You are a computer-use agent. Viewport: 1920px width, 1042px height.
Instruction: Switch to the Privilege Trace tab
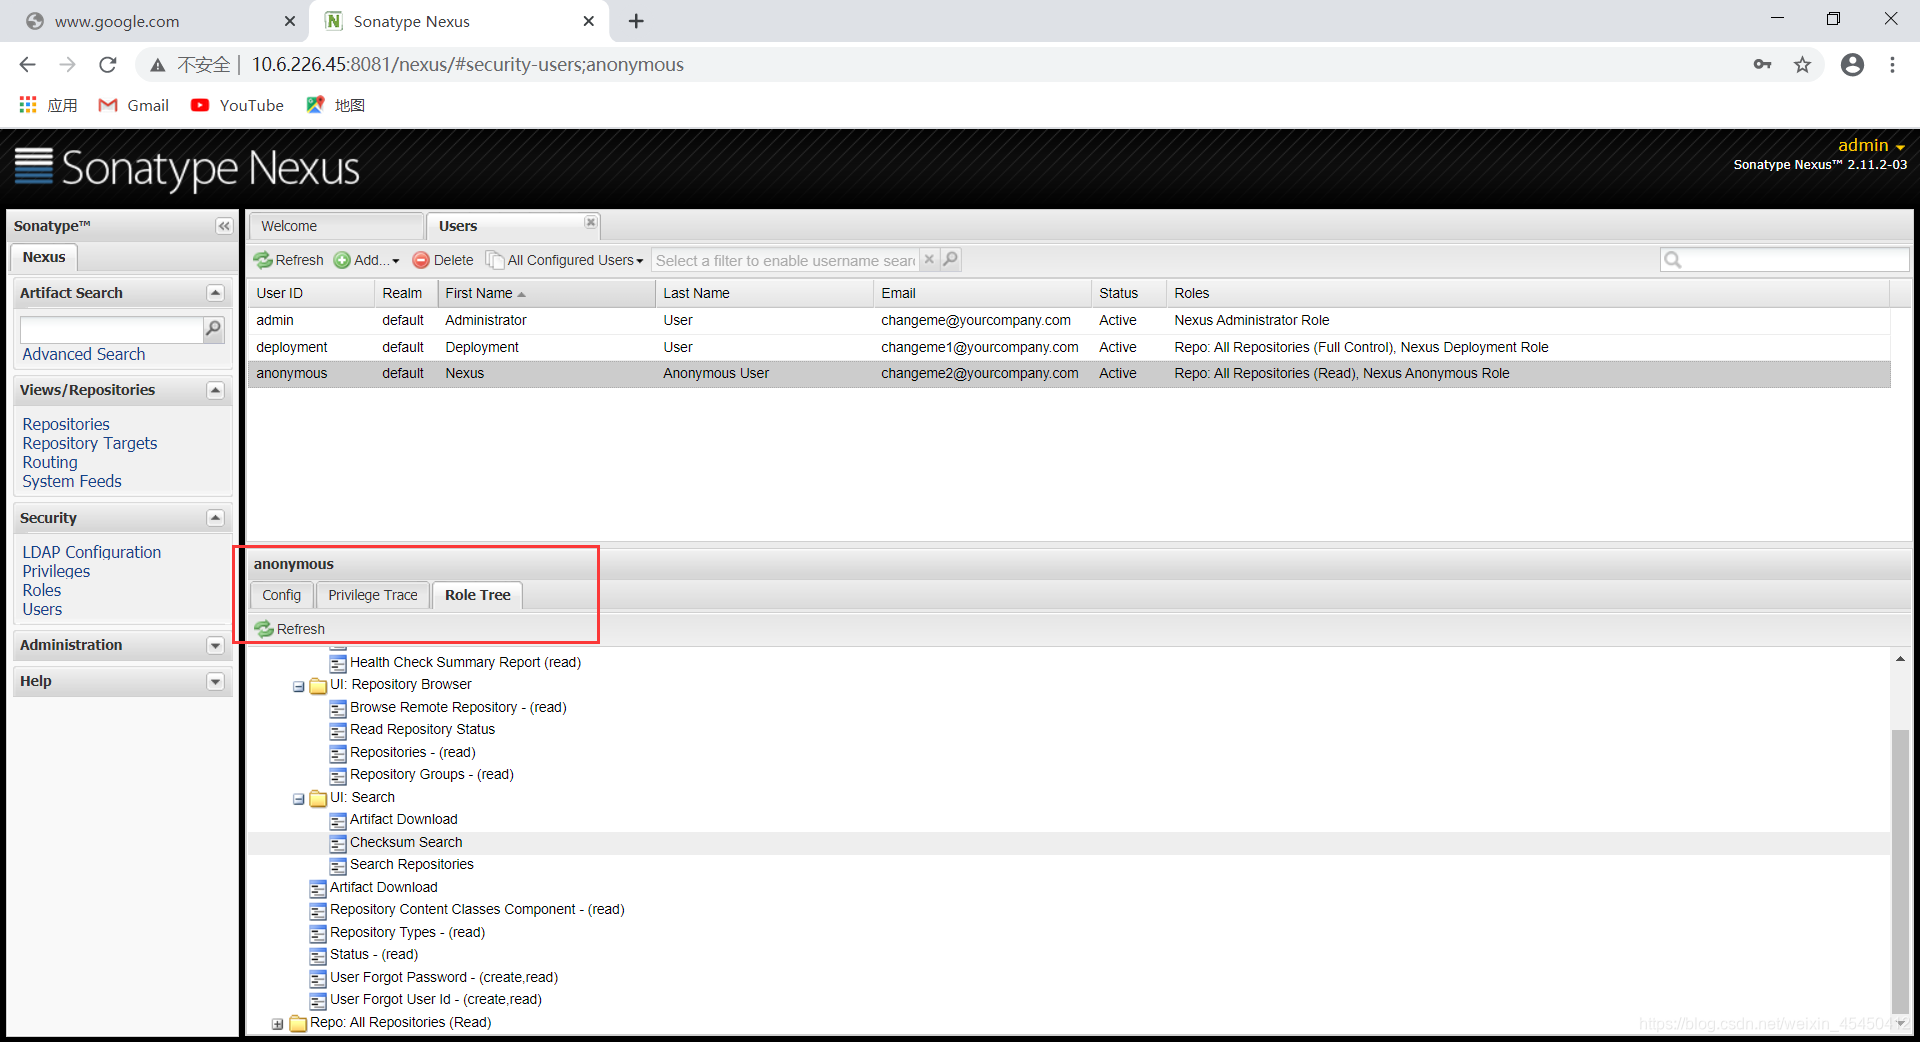point(373,595)
